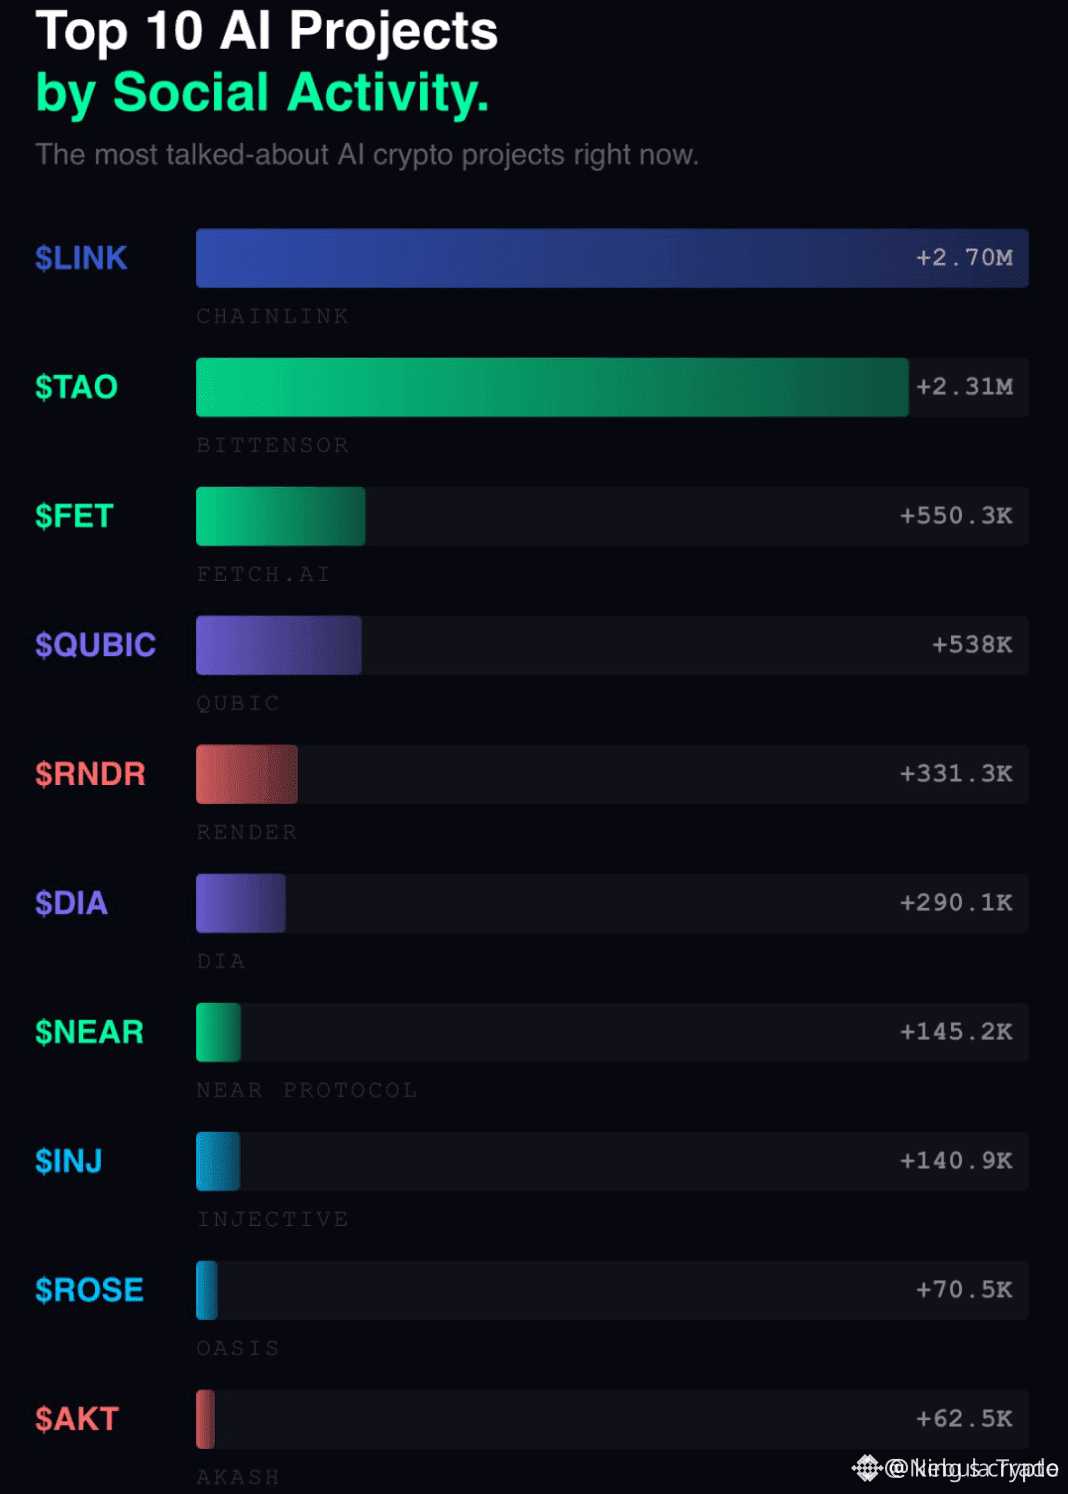Image resolution: width=1068 pixels, height=1494 pixels.
Task: Click the $RNDR ticker label
Action: 90,774
